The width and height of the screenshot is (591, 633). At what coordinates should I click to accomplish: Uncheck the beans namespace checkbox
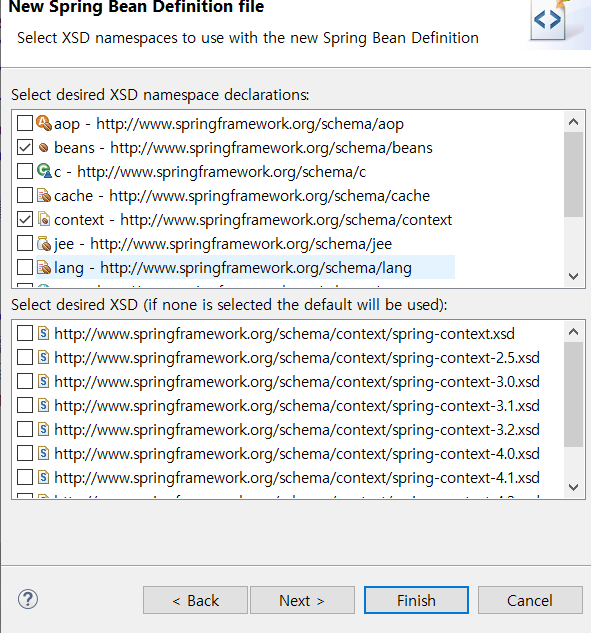25,147
